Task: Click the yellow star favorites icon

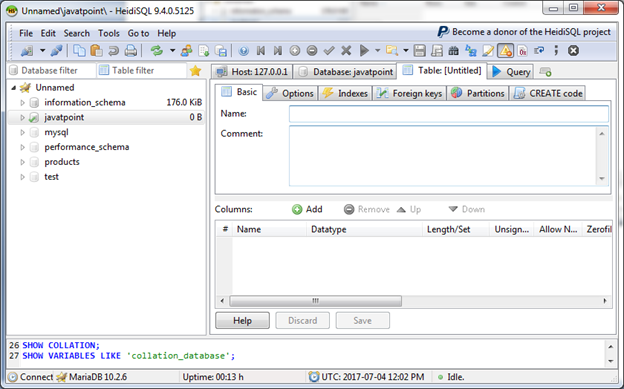Action: tap(195, 71)
